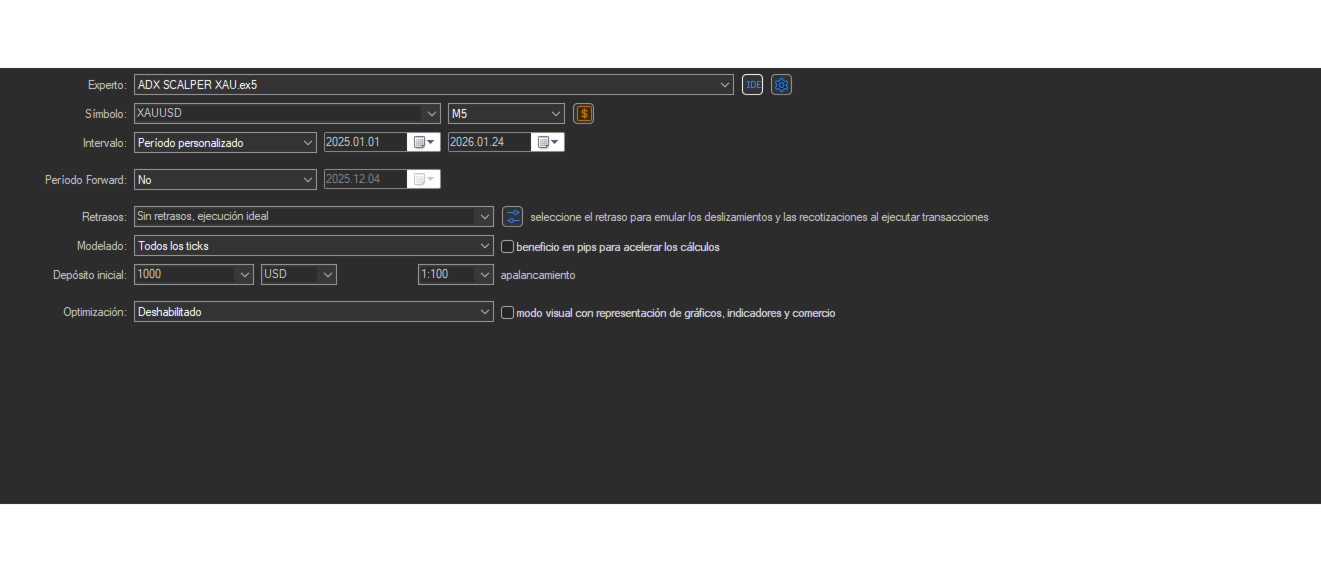1321x579 pixels.
Task: Open Período Forward dropdown
Action: coord(308,179)
